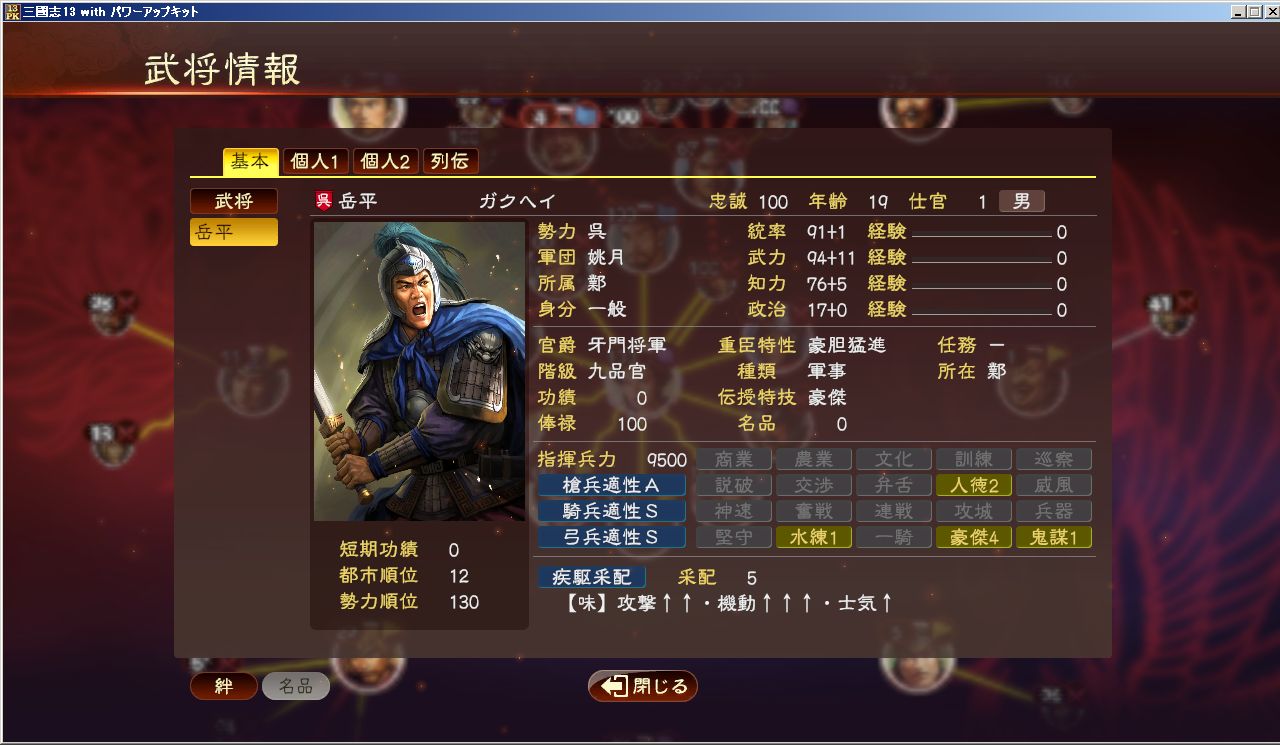Select 岳平 in the officer list

pos(234,232)
